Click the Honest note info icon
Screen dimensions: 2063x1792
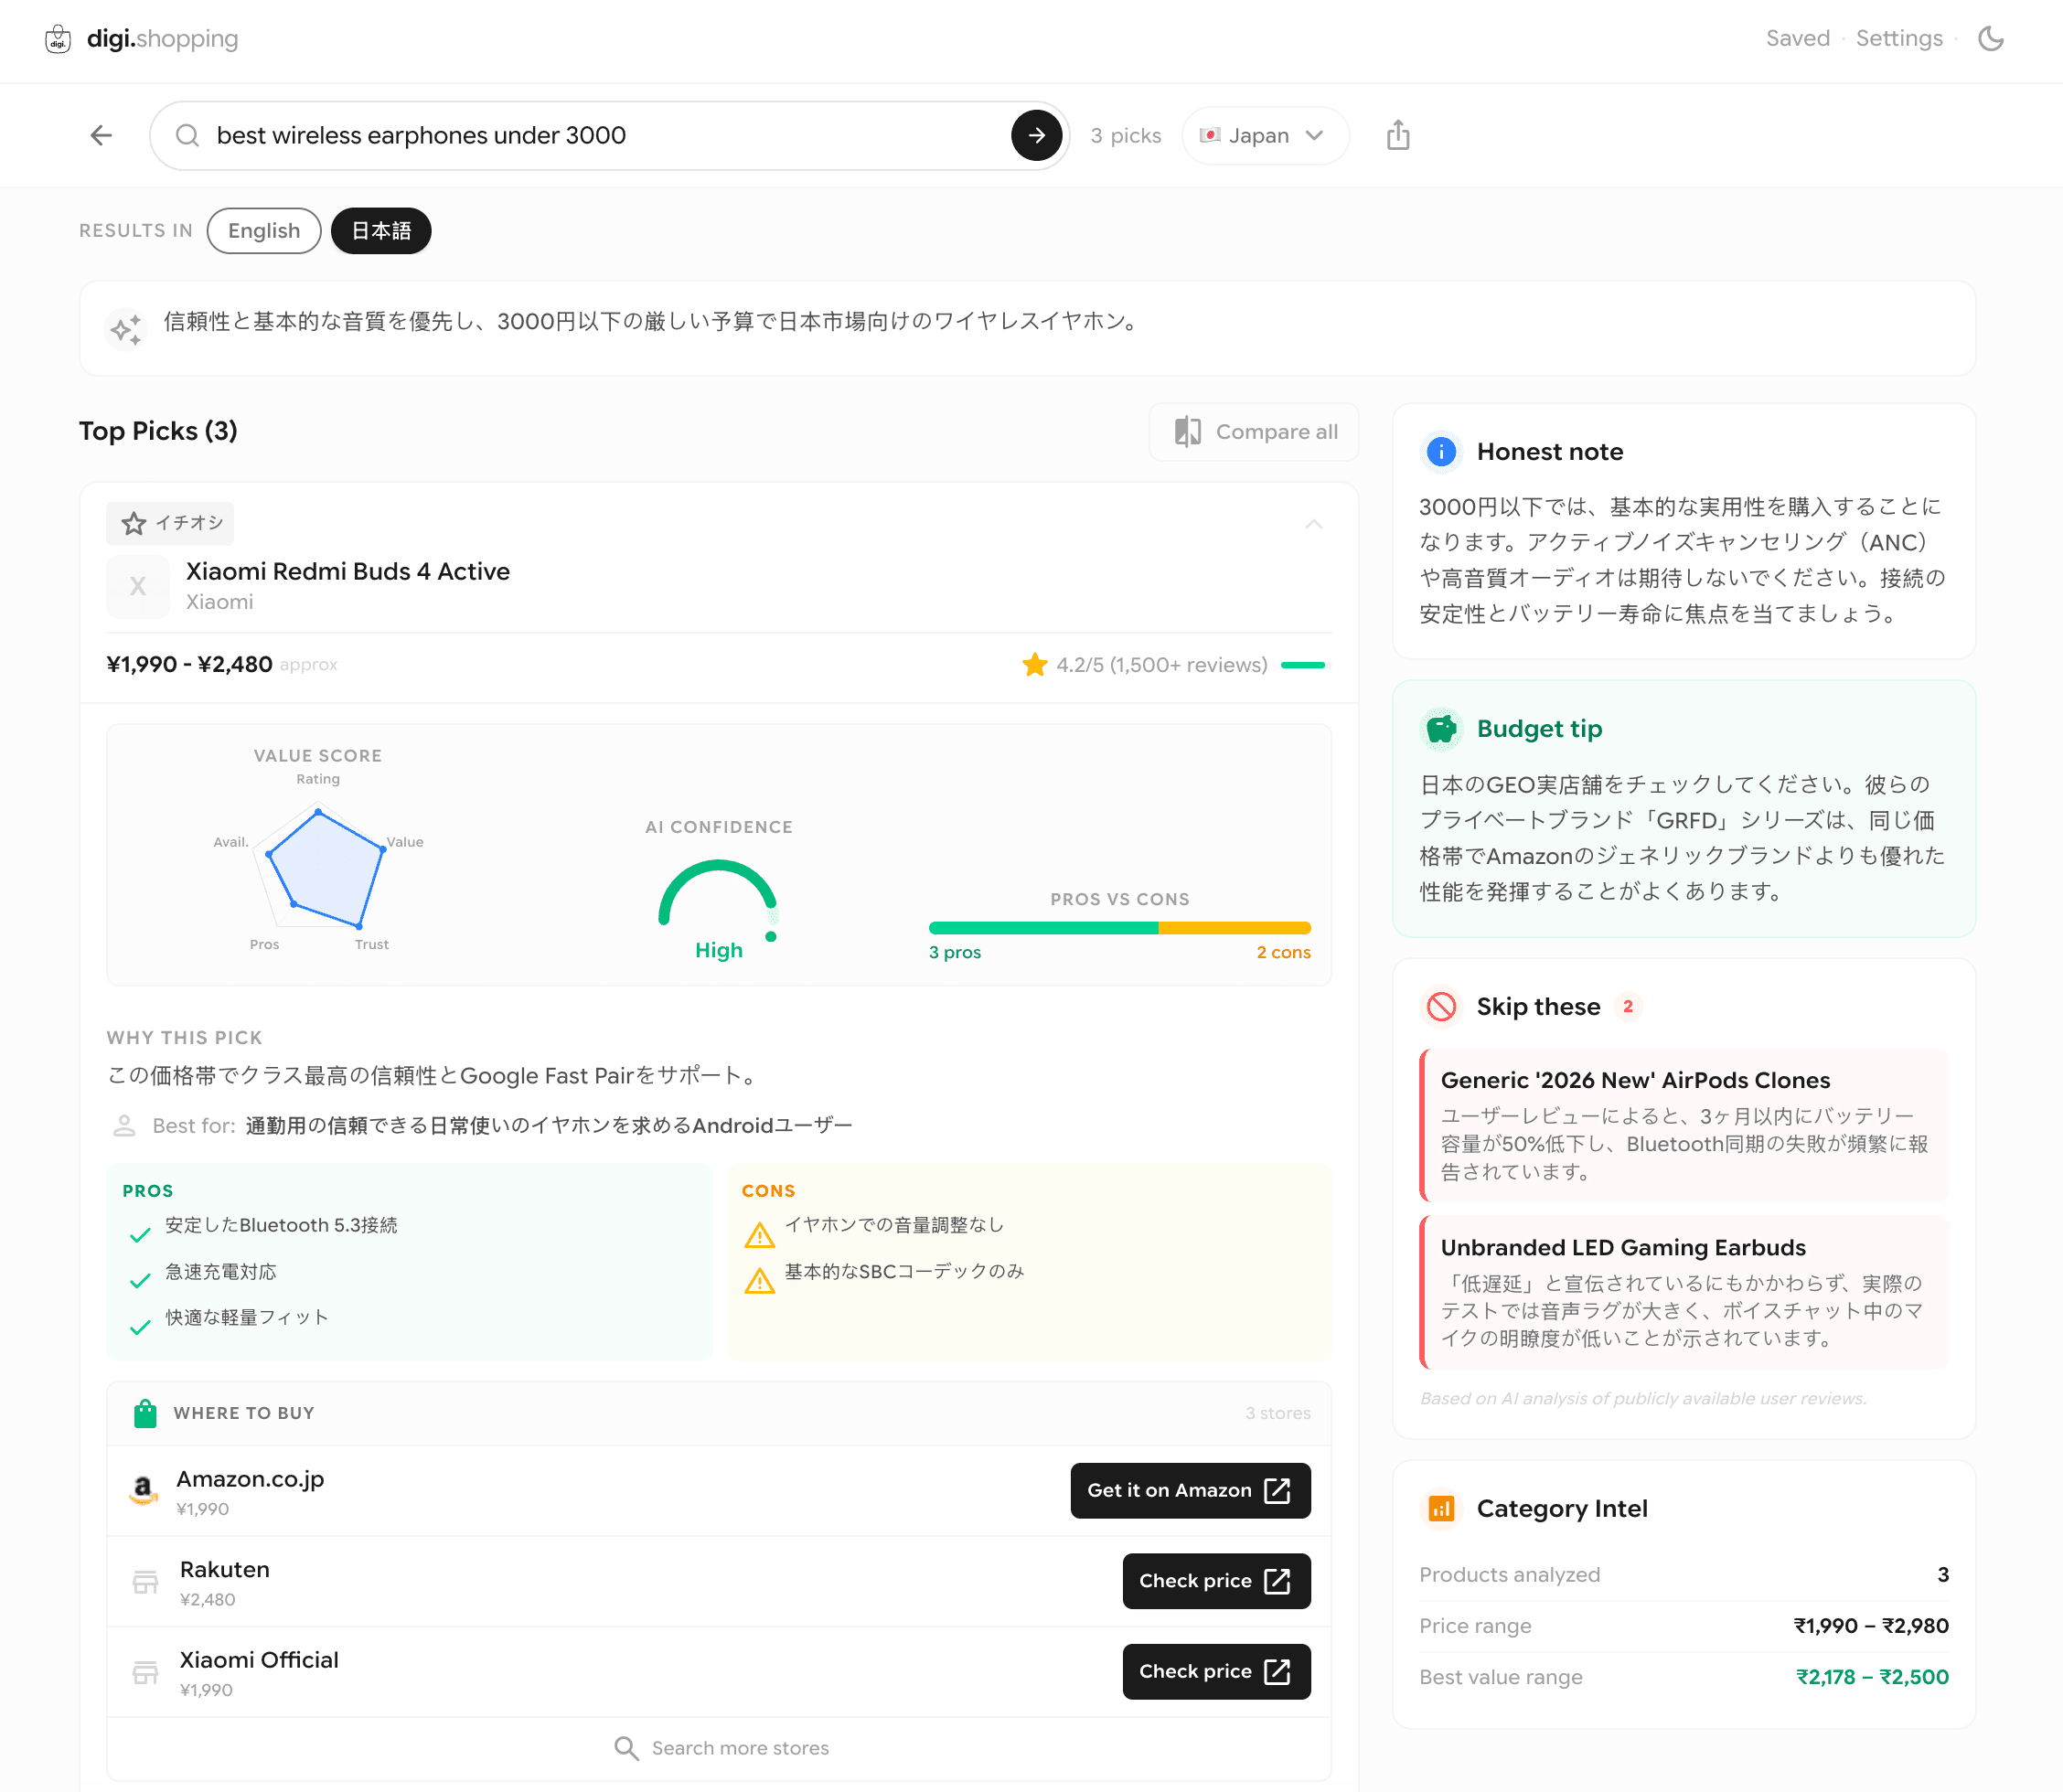pos(1440,452)
